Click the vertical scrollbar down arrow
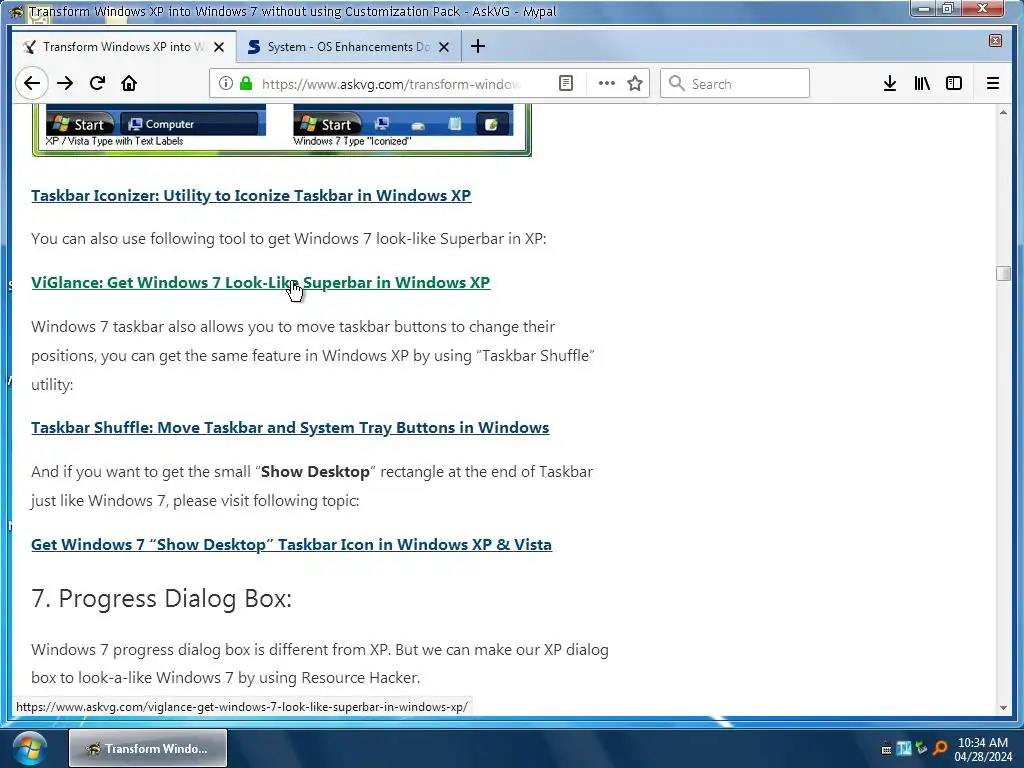 [1003, 707]
